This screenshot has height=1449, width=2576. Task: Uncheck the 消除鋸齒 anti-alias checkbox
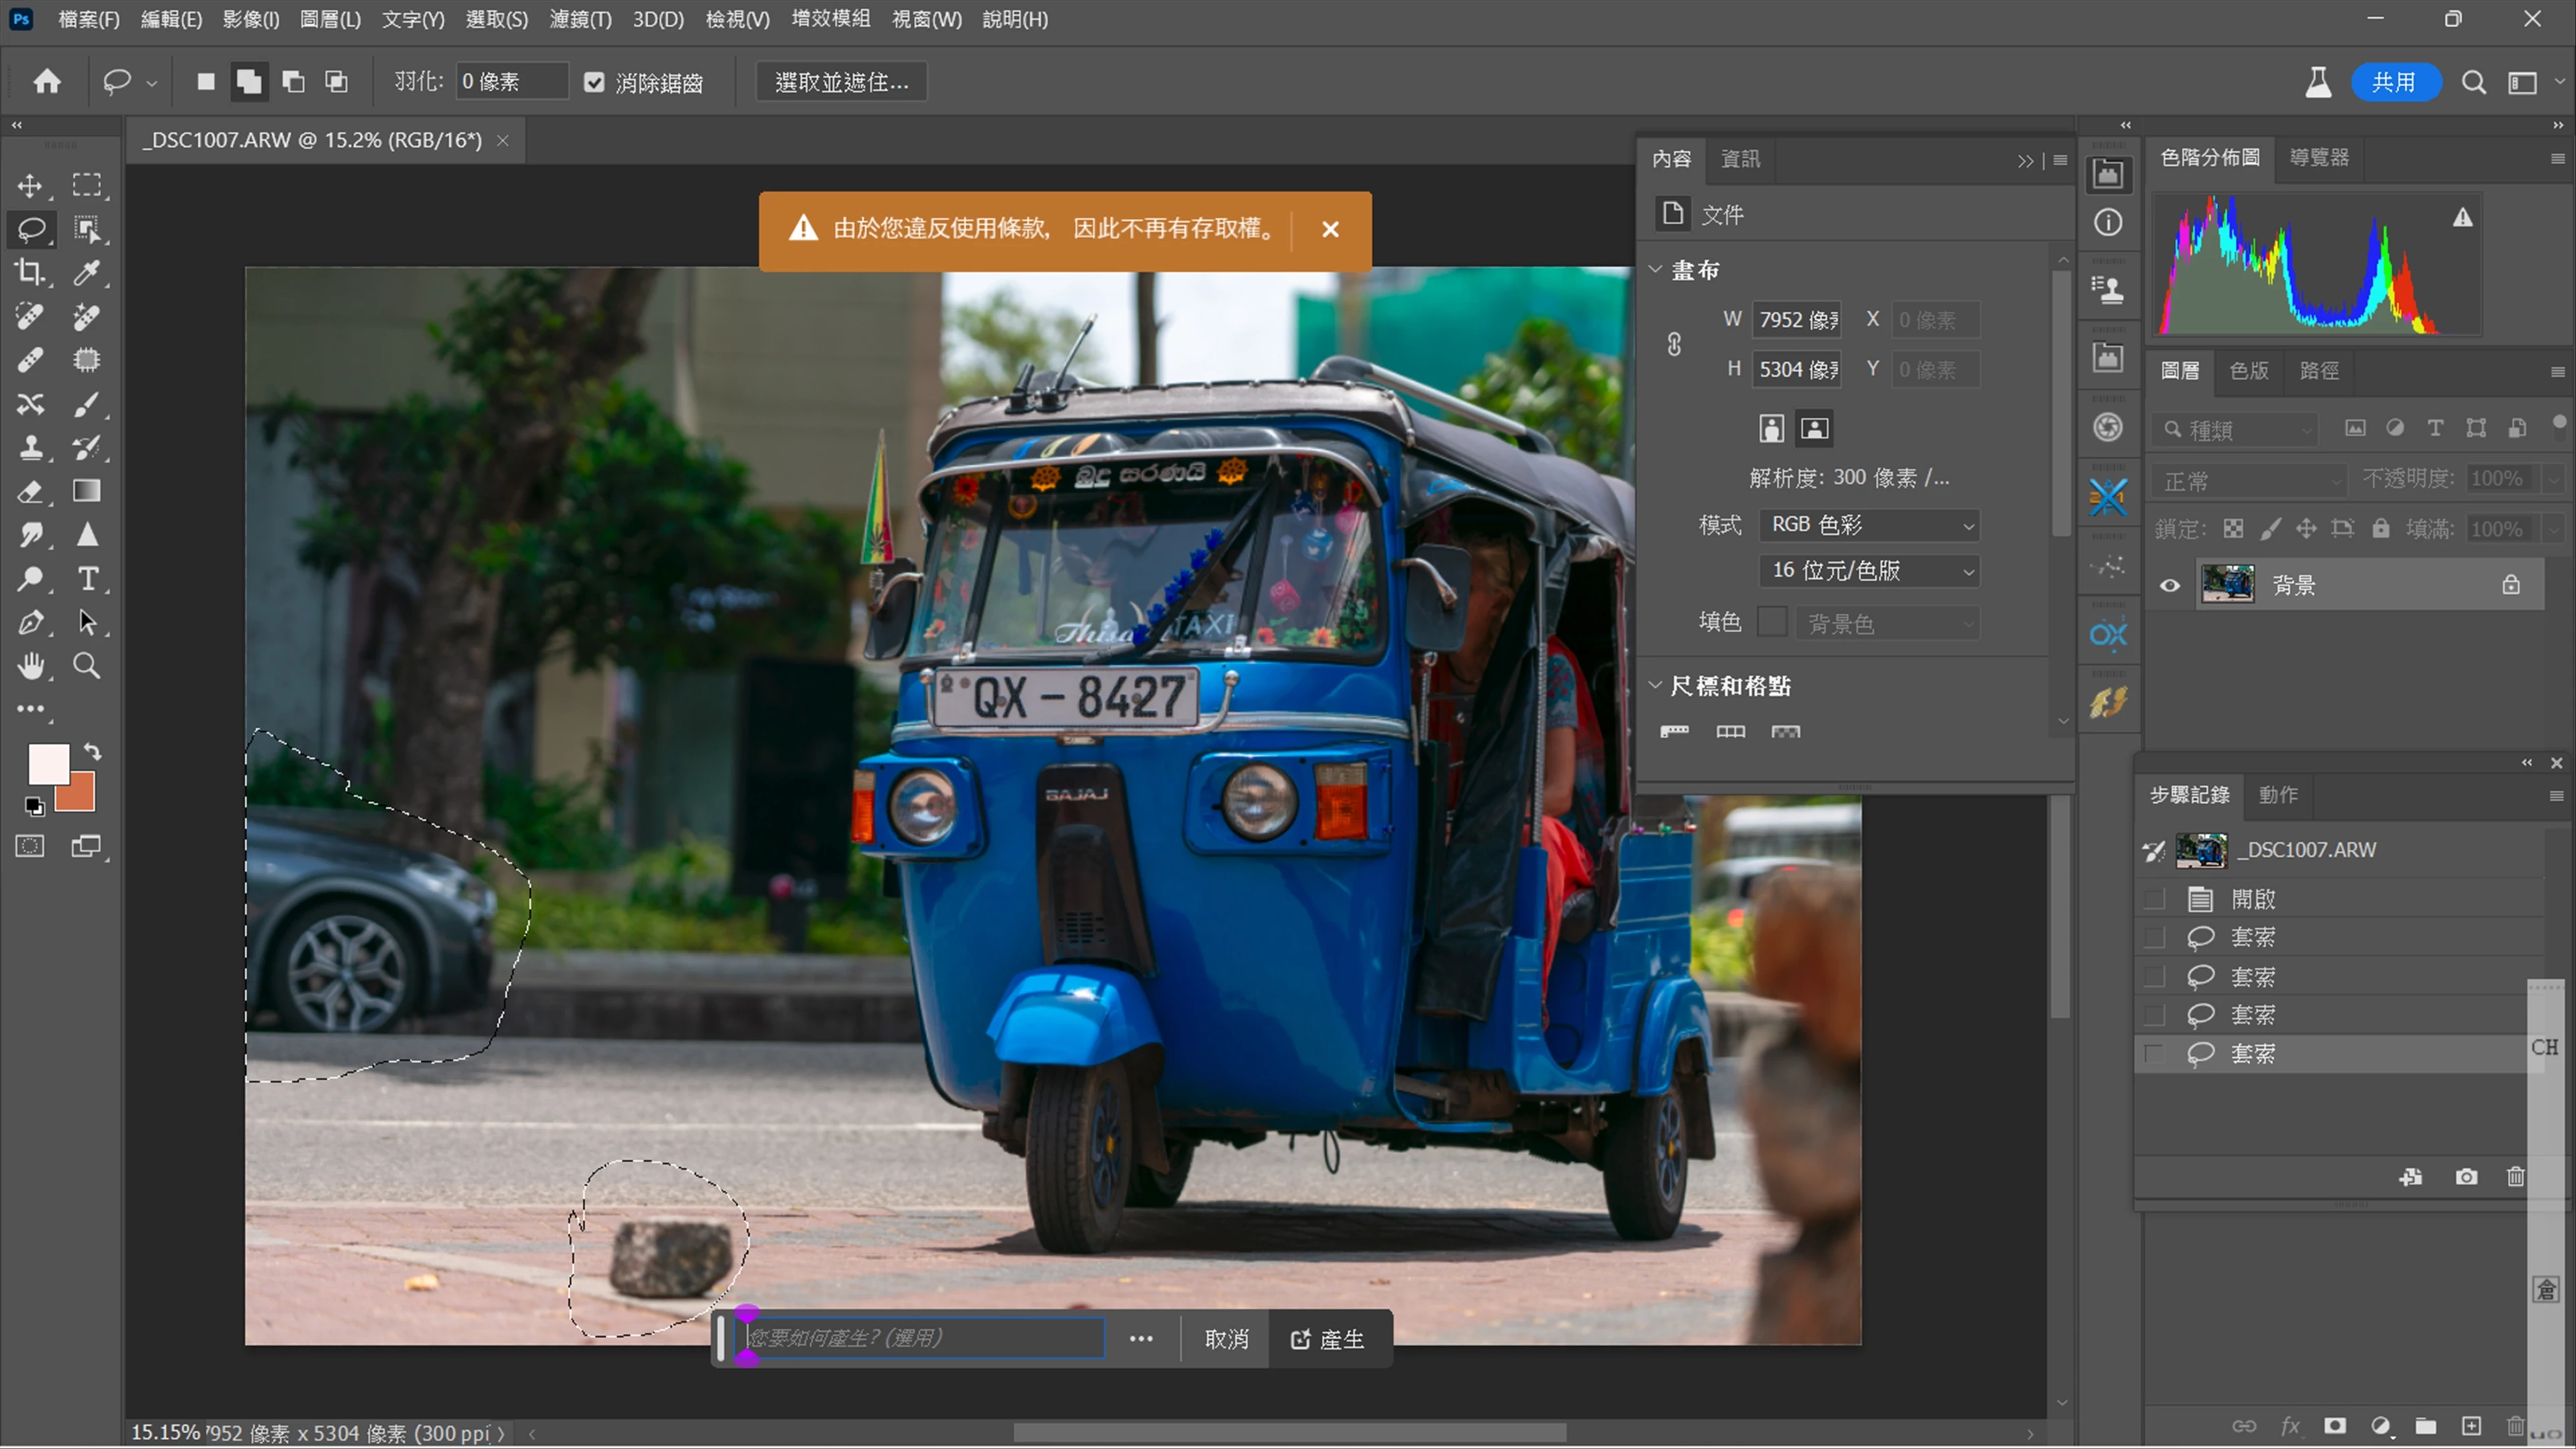tap(594, 83)
